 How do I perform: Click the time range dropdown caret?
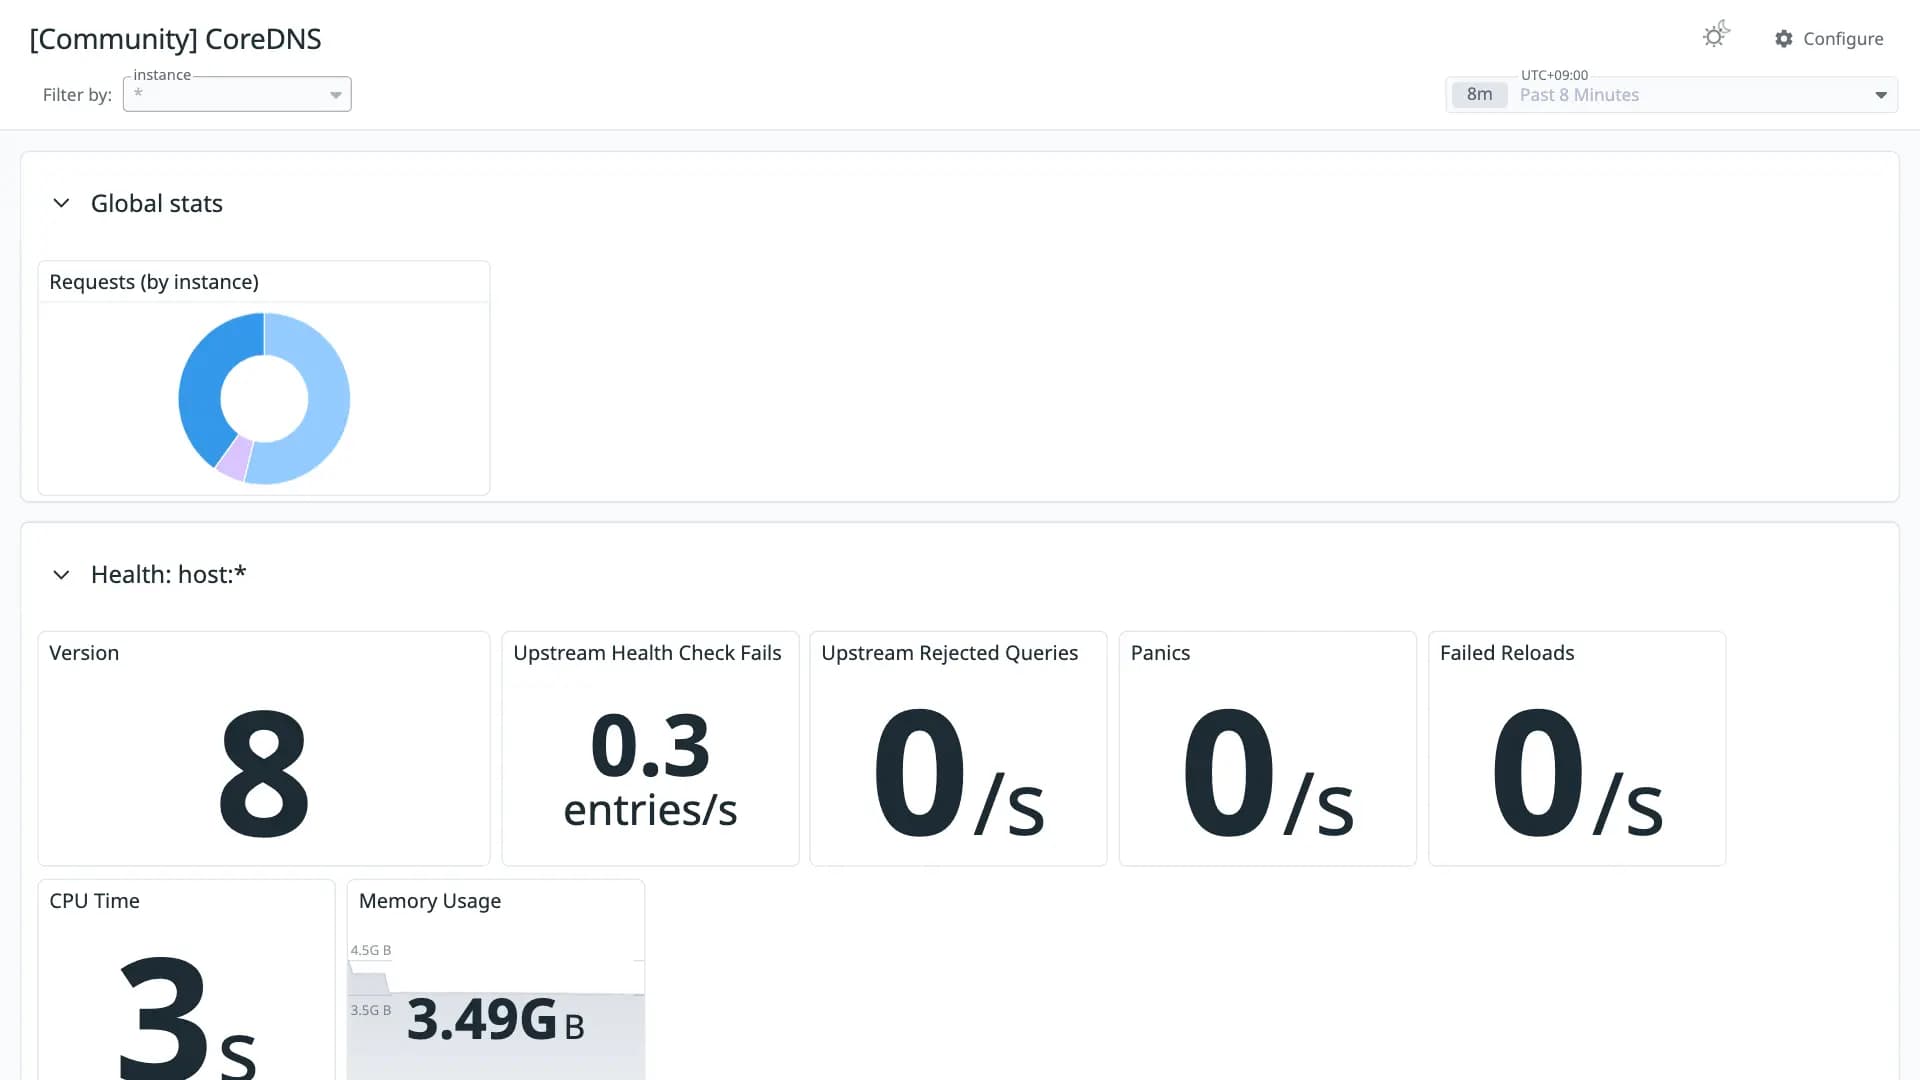(1881, 95)
